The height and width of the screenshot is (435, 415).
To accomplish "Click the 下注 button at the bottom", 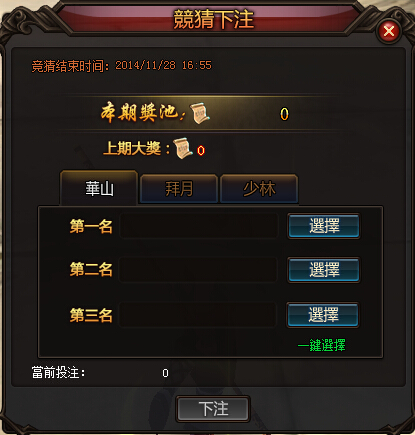I will tap(213, 409).
